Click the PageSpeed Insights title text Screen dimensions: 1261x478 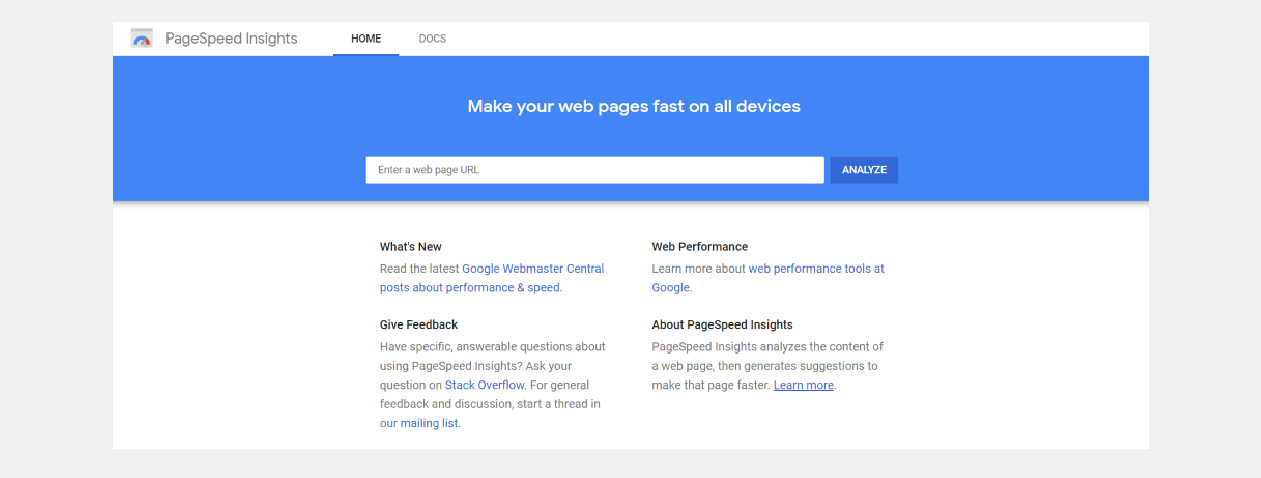coord(231,39)
